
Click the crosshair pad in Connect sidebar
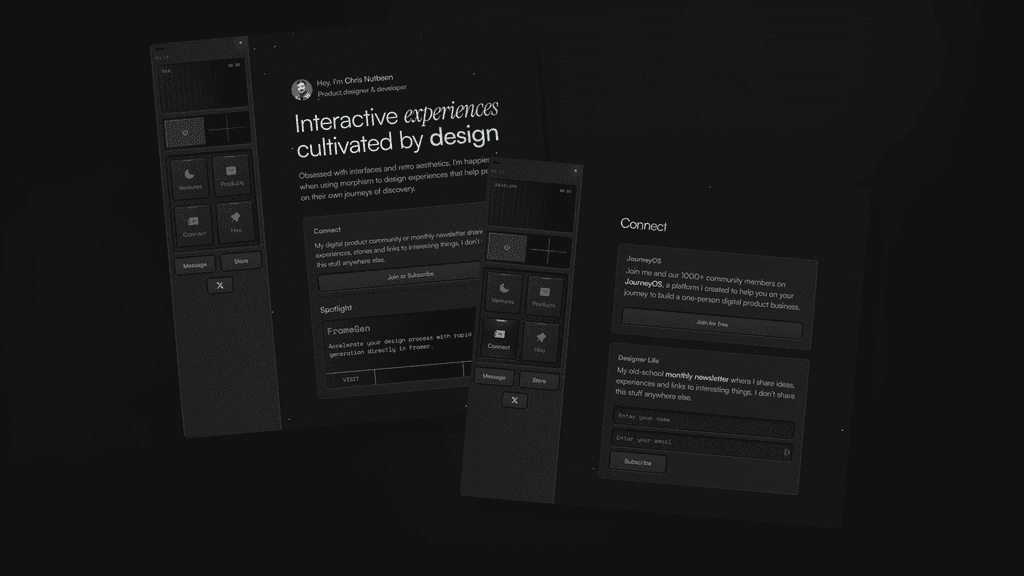tap(549, 251)
